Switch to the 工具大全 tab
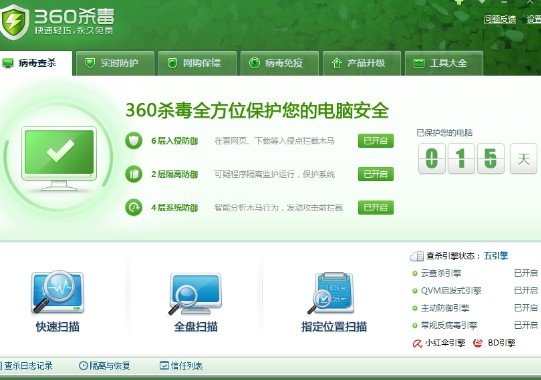Image resolution: width=541 pixels, height=380 pixels. (444, 63)
